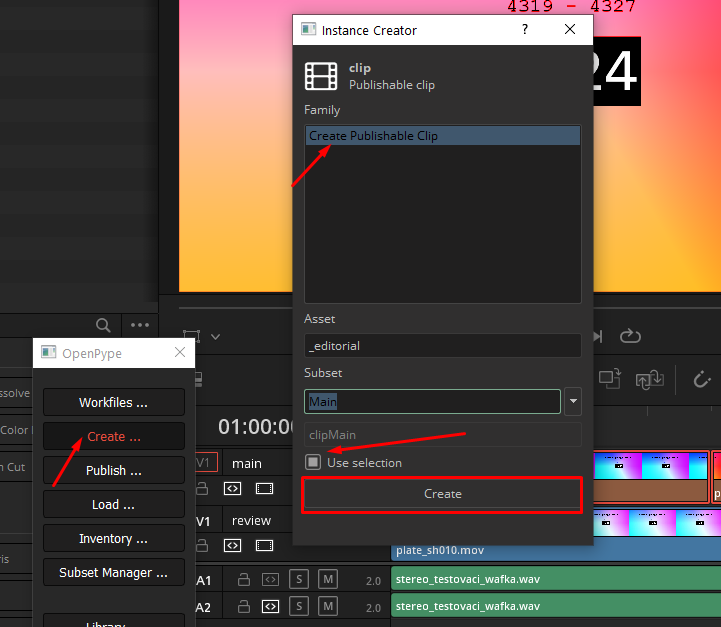Select Create Publishable Clip family item
The width and height of the screenshot is (721, 627).
point(442,136)
